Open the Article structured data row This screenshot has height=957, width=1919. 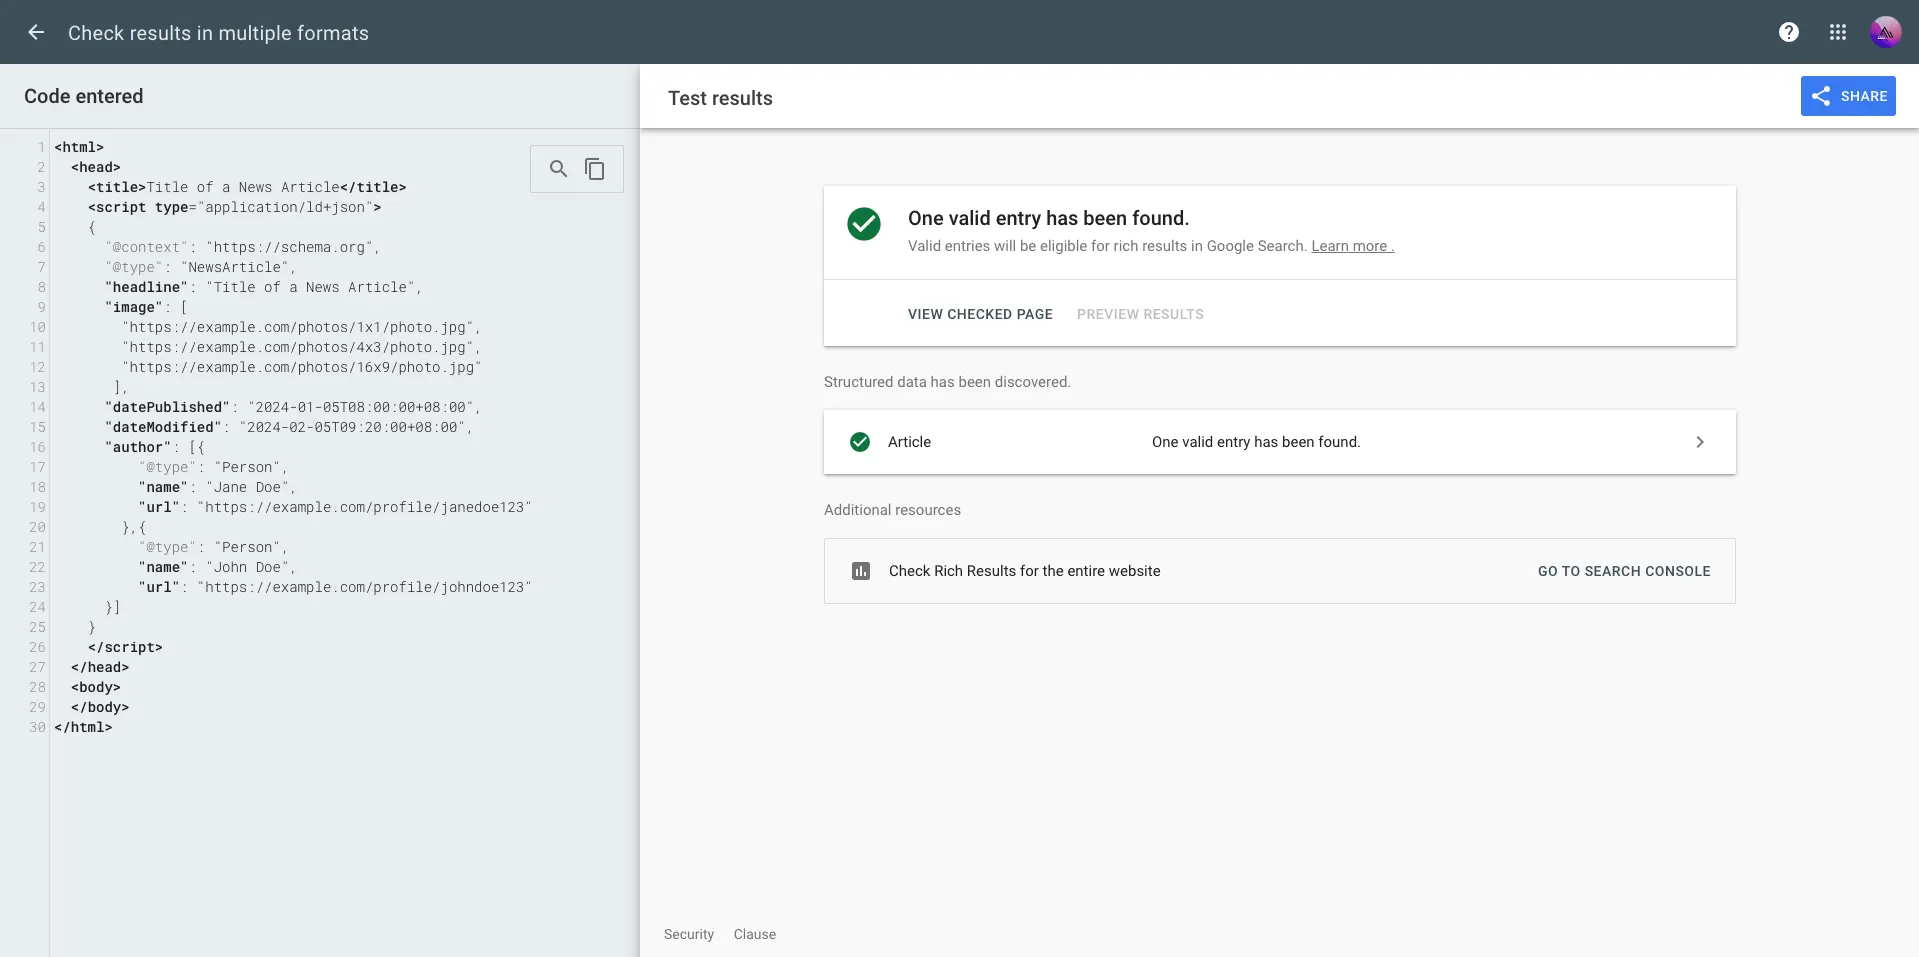[1255, 442]
